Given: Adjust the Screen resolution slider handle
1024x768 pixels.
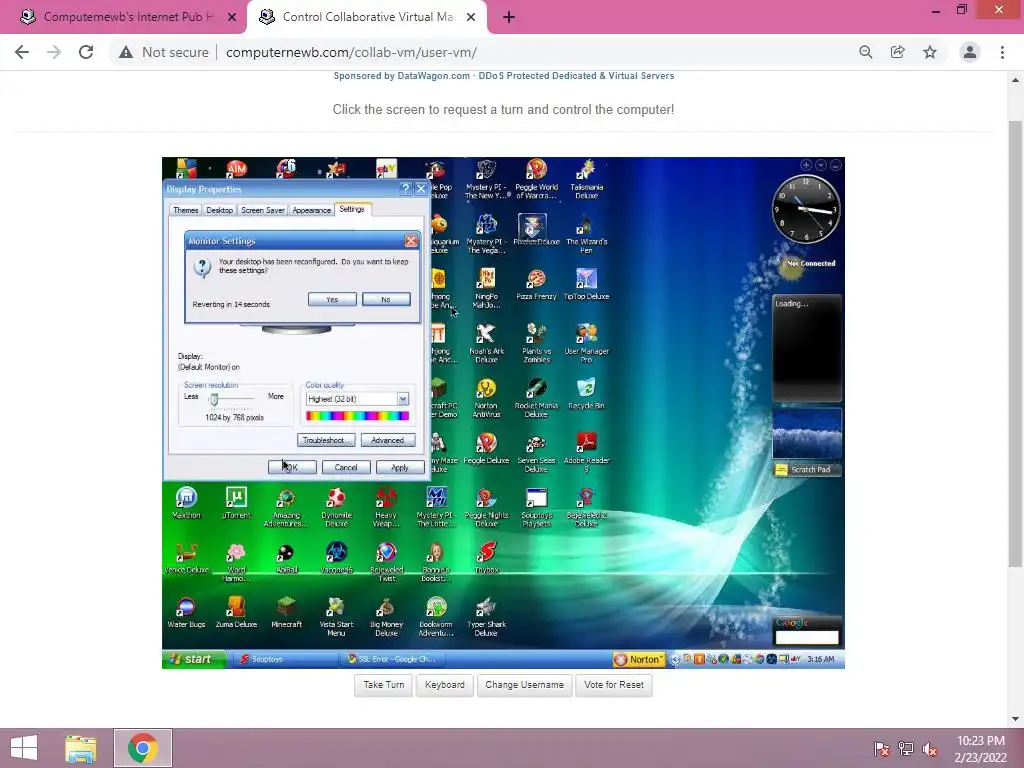Looking at the screenshot, I should (214, 399).
